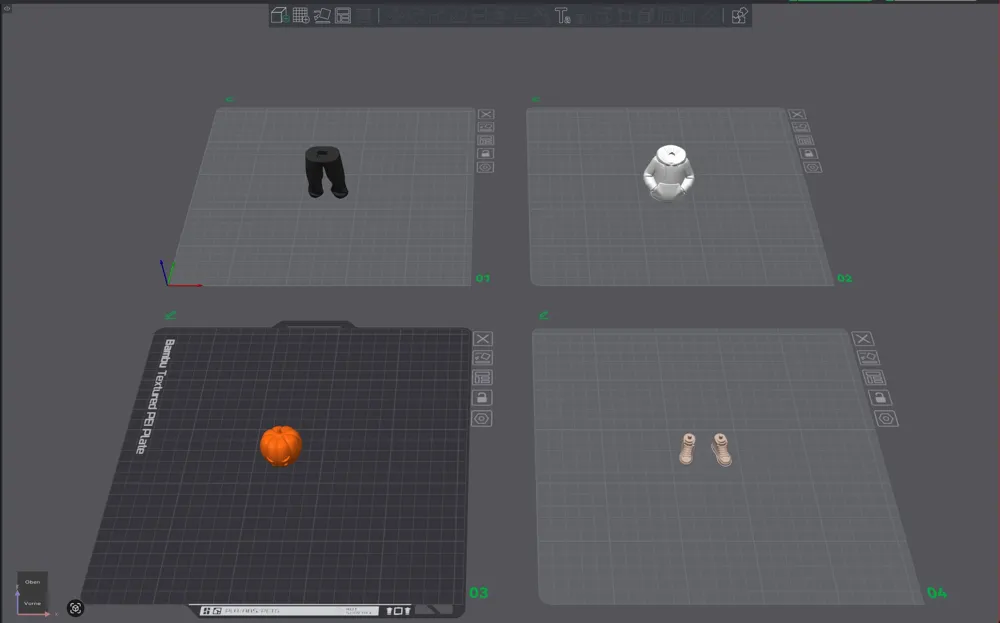Click the Bambu Textured PEI Plate label

(x=156, y=396)
